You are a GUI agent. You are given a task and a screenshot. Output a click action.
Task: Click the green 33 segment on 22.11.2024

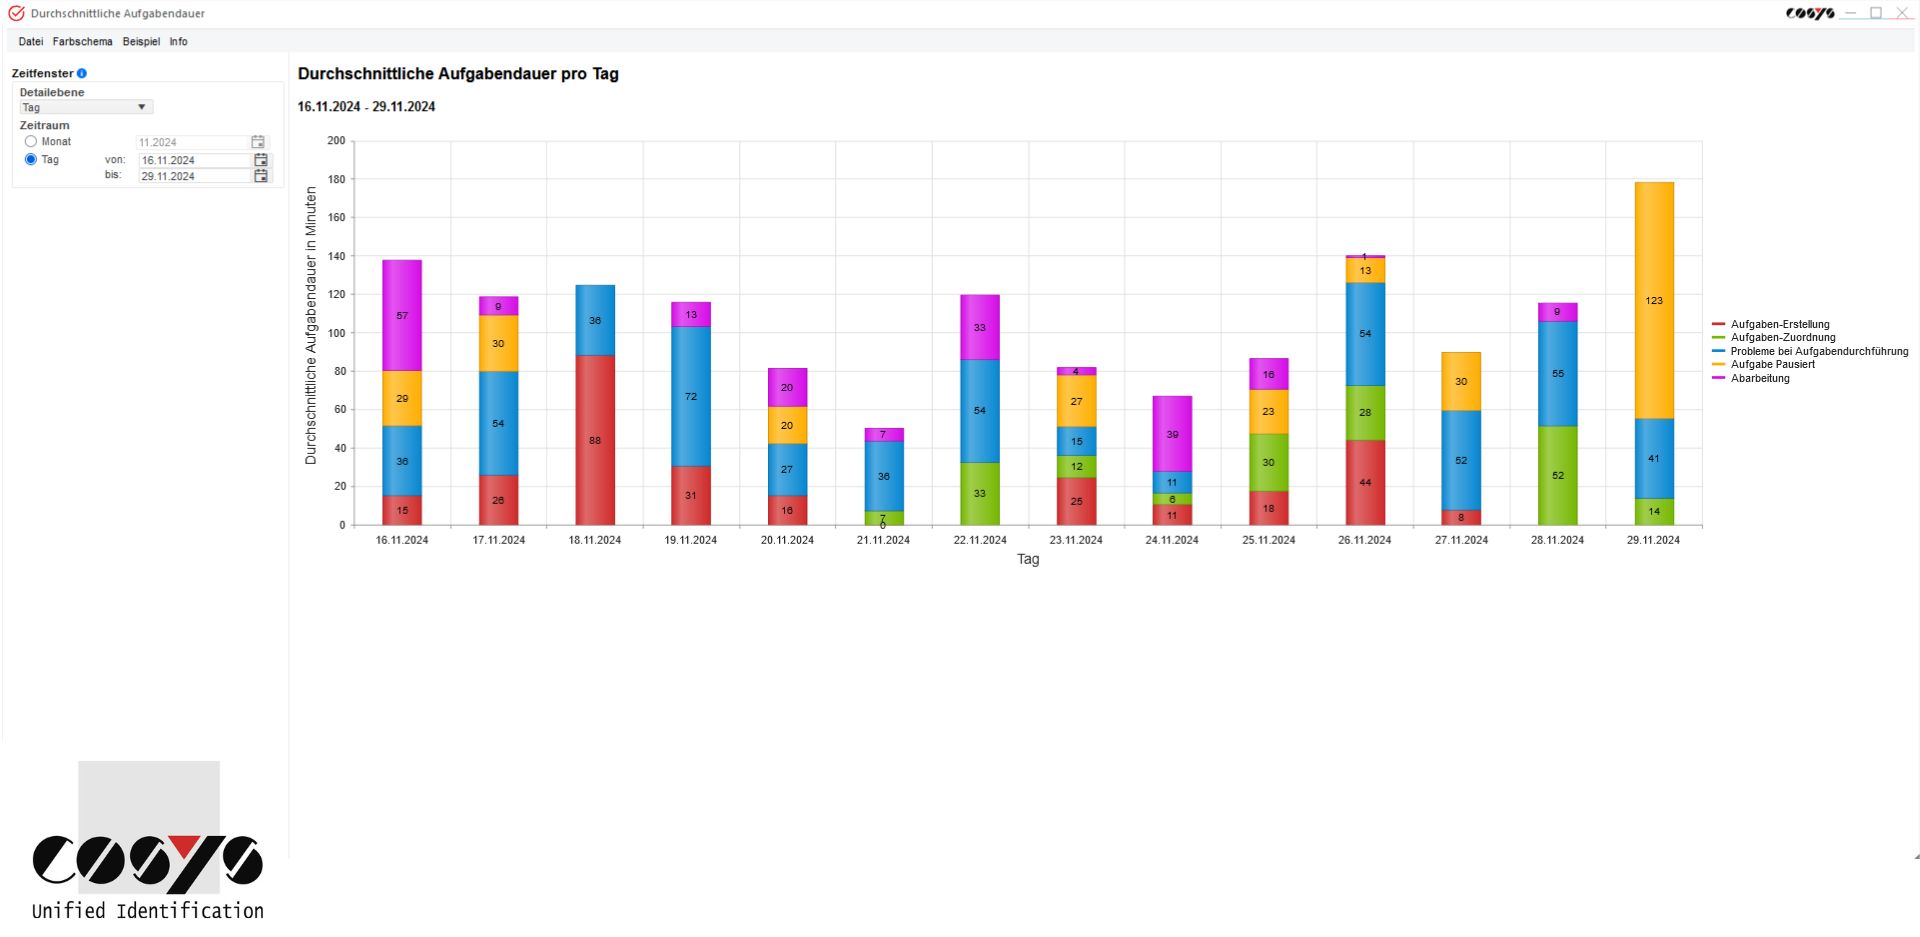980,493
